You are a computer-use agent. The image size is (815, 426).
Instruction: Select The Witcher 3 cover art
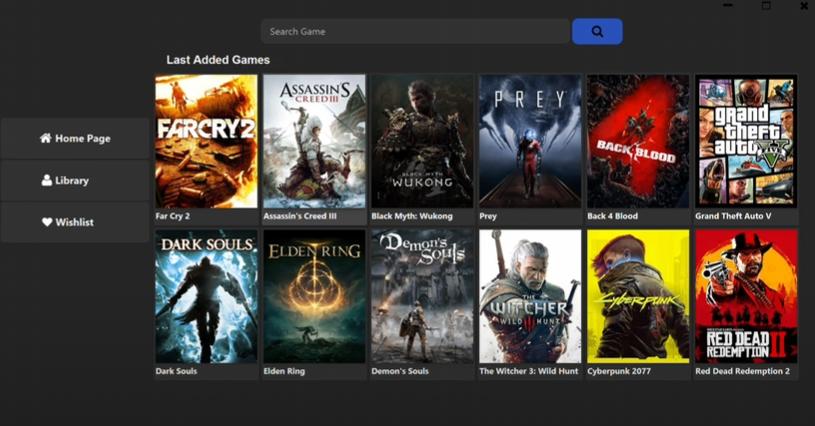530,296
